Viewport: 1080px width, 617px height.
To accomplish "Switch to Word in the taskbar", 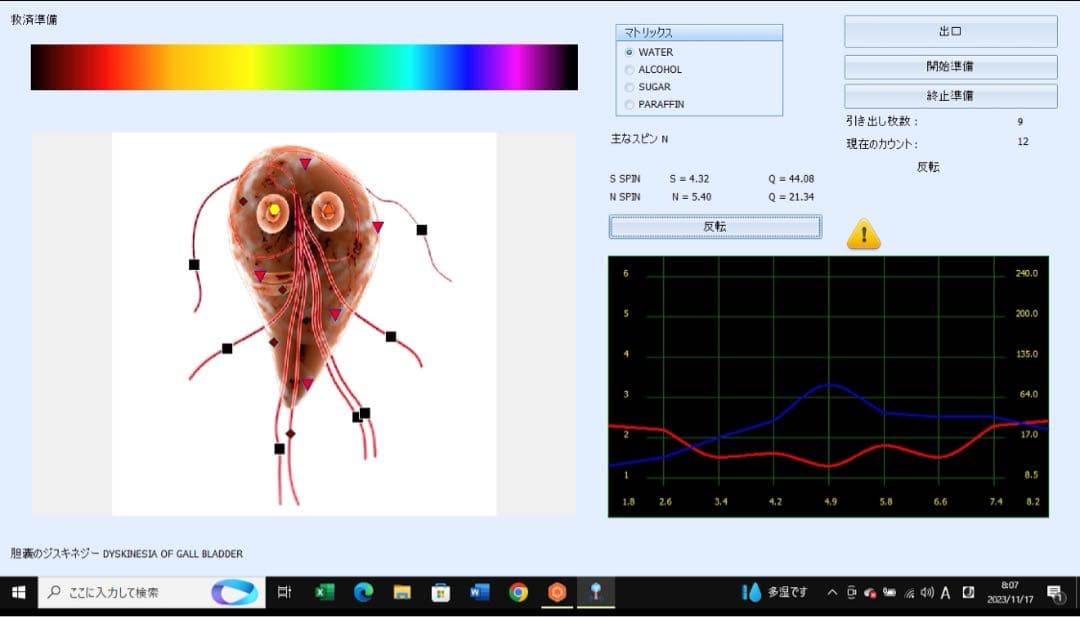I will 479,592.
